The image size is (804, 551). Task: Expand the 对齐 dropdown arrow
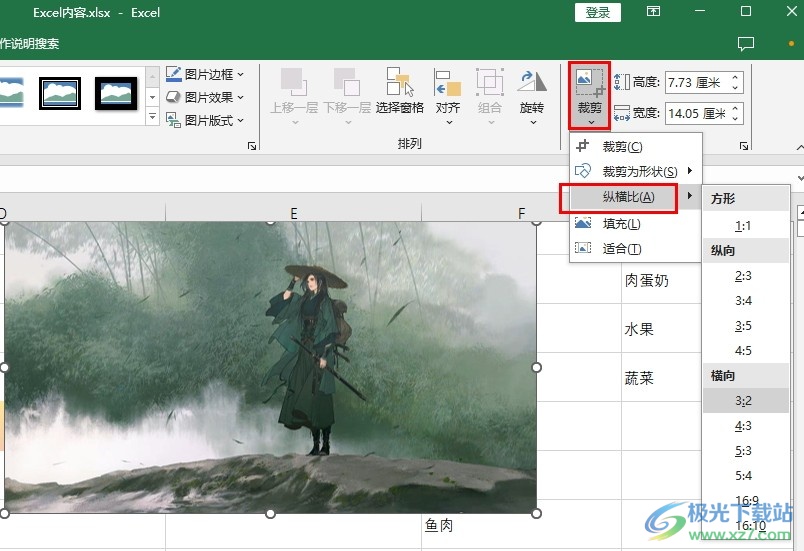point(449,123)
